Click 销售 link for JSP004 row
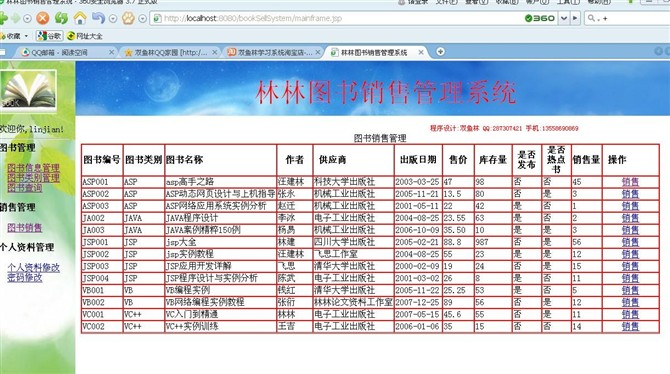This screenshot has width=670, height=374. pyautogui.click(x=630, y=278)
